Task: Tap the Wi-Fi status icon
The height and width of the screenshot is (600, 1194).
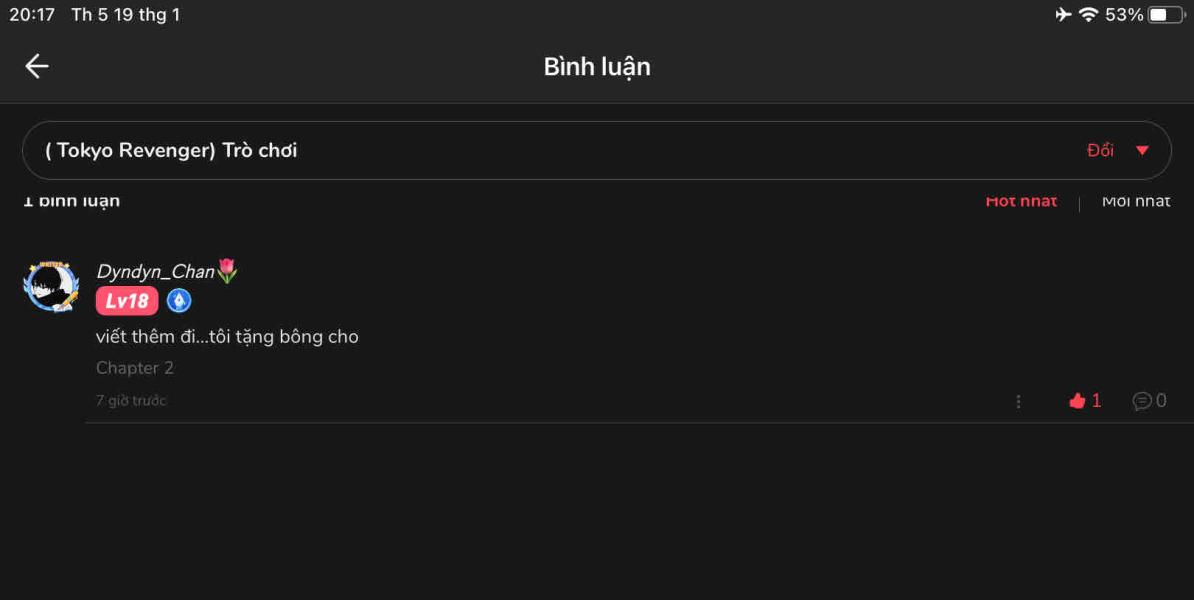Action: [x=1088, y=15]
